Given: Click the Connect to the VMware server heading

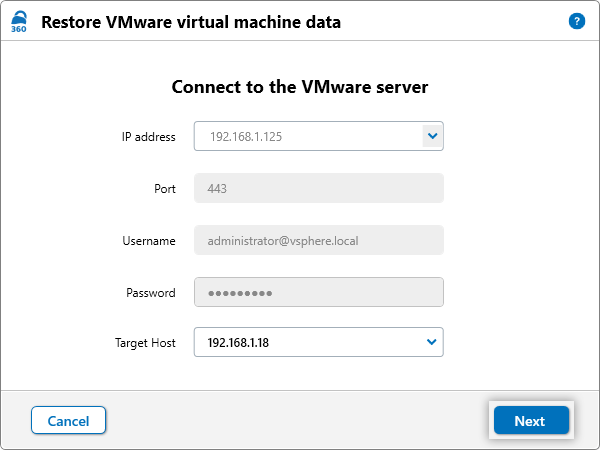Looking at the screenshot, I should tap(300, 87).
